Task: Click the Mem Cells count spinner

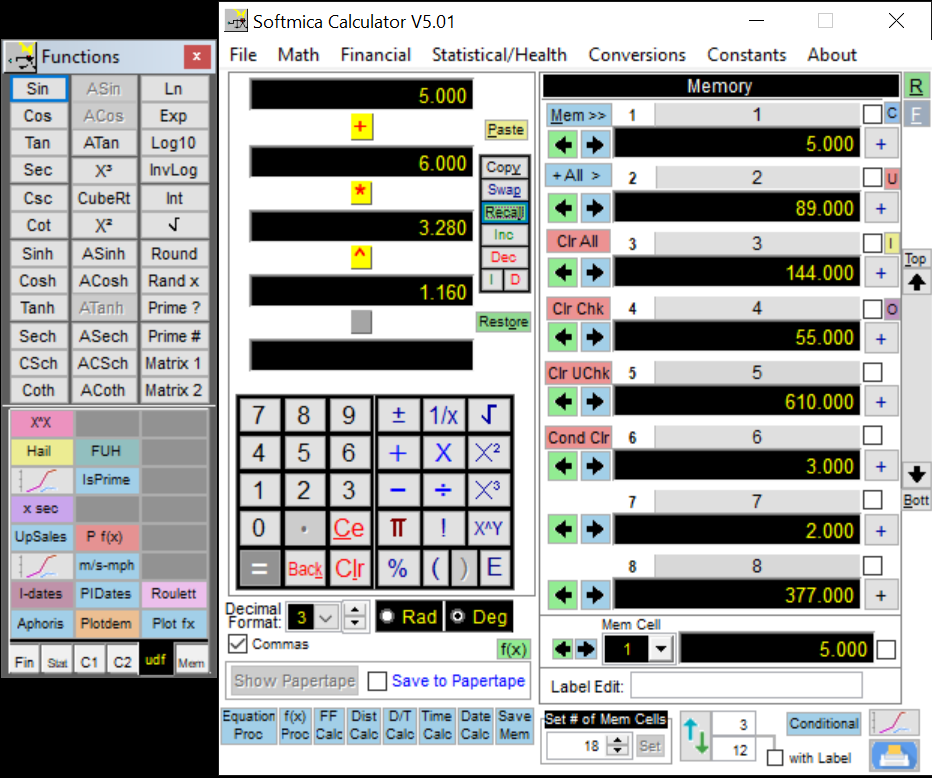Action: pyautogui.click(x=618, y=745)
